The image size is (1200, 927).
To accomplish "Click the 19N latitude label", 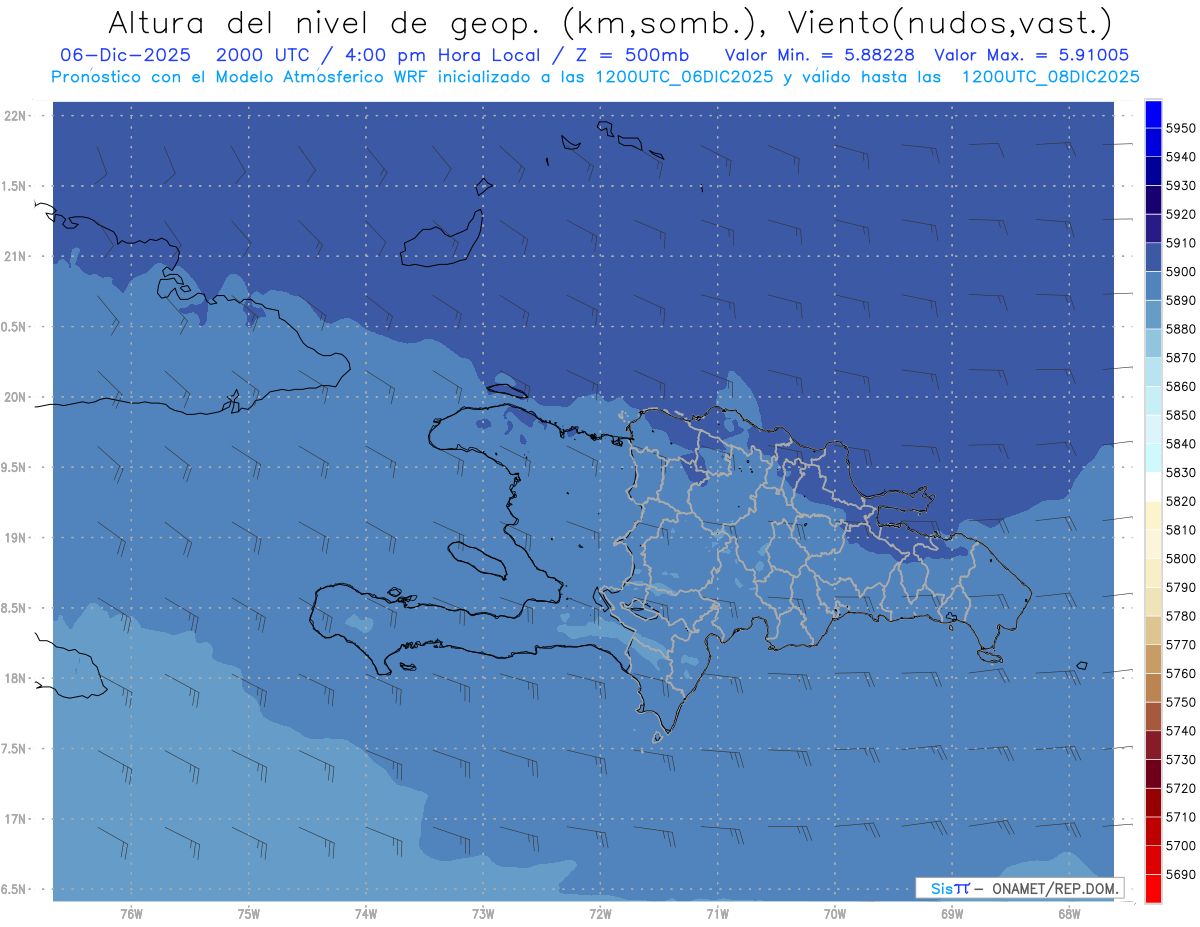I will point(14,537).
